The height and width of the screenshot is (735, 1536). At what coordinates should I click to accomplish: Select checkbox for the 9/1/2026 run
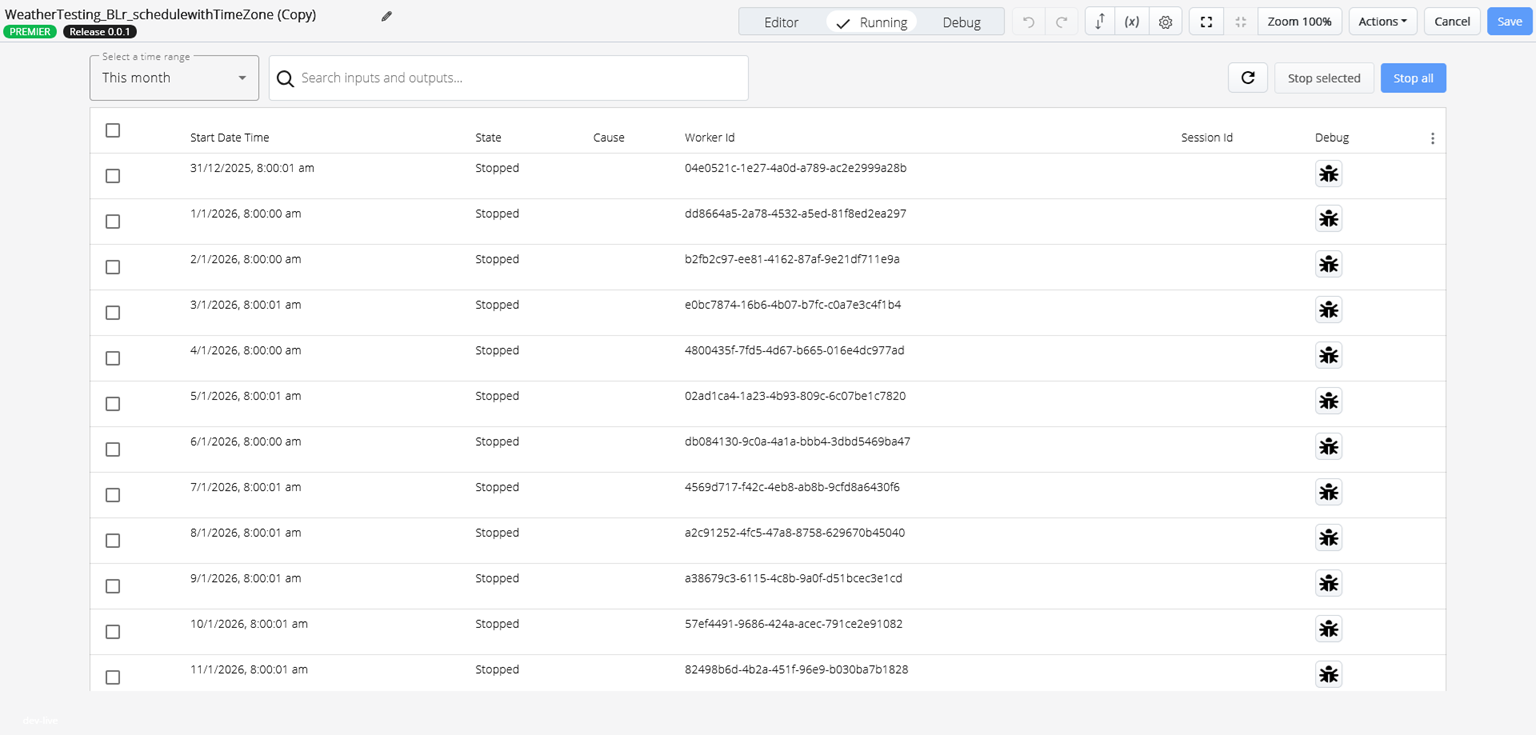[x=113, y=586]
